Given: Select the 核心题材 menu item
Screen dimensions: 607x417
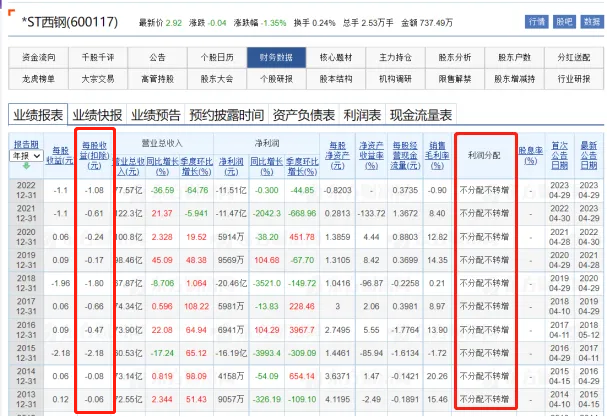Looking at the screenshot, I should 336,58.
